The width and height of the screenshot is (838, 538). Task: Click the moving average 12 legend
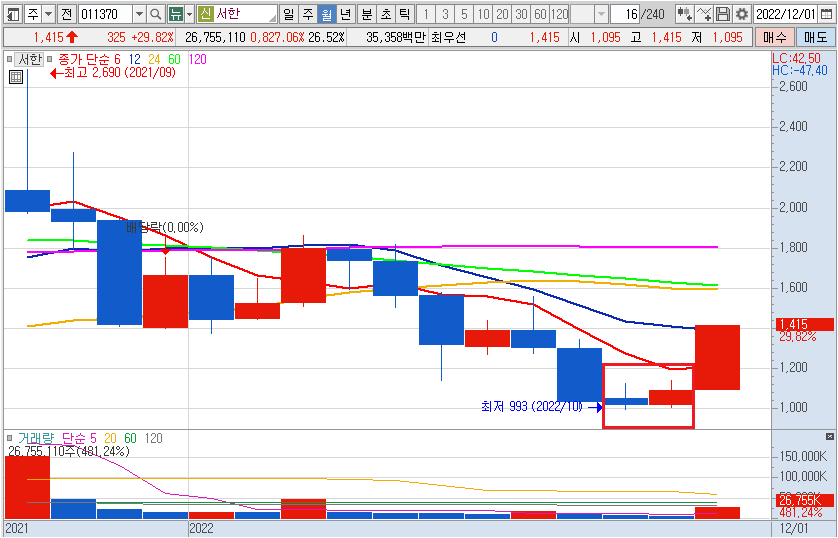(x=134, y=59)
